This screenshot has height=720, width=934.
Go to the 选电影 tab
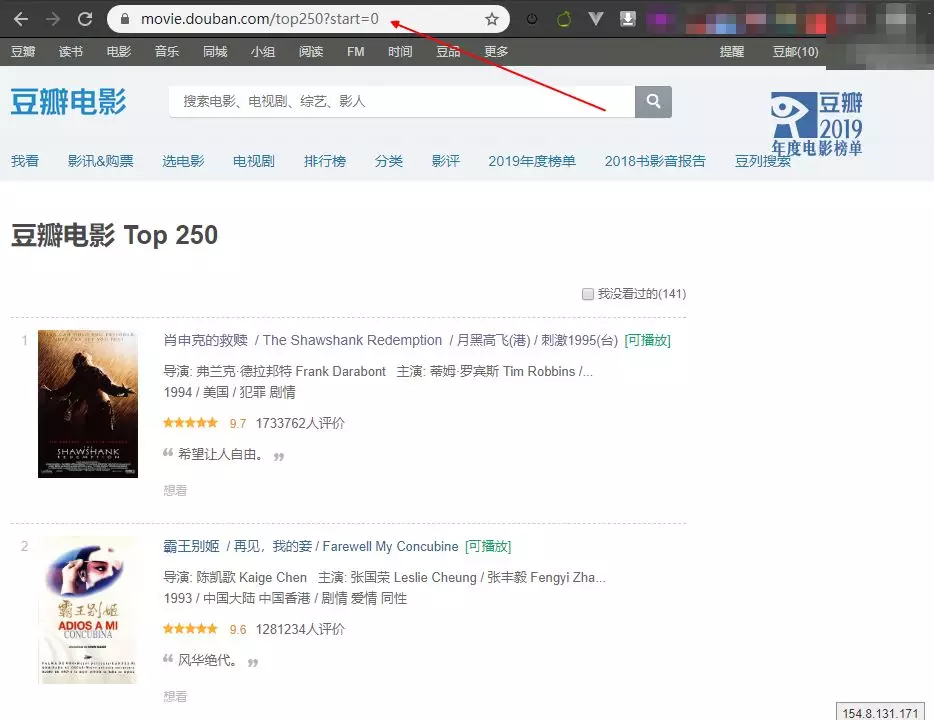(183, 161)
